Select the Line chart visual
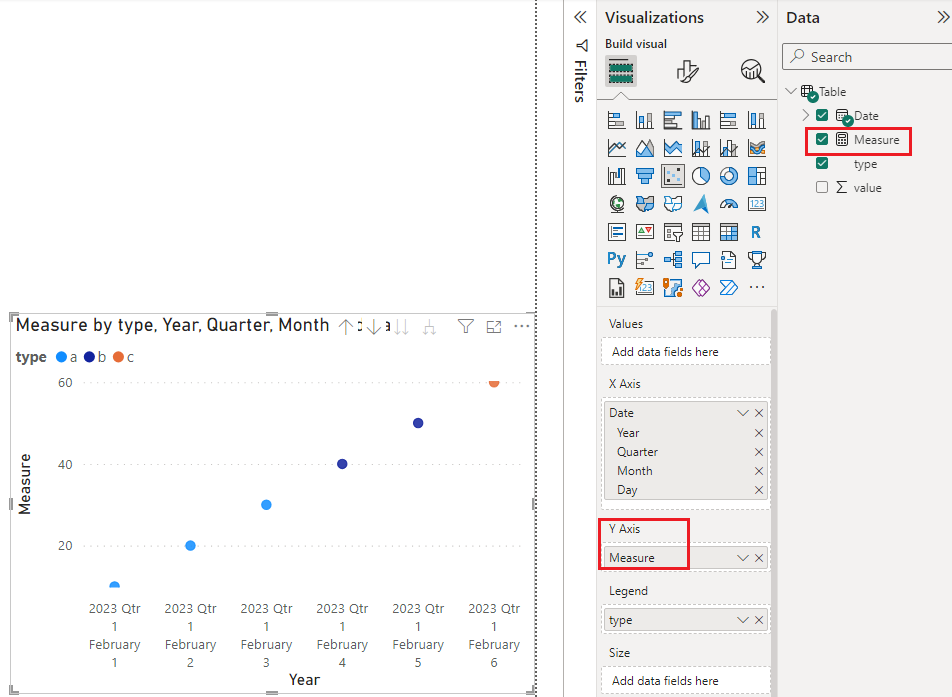 pyautogui.click(x=616, y=148)
